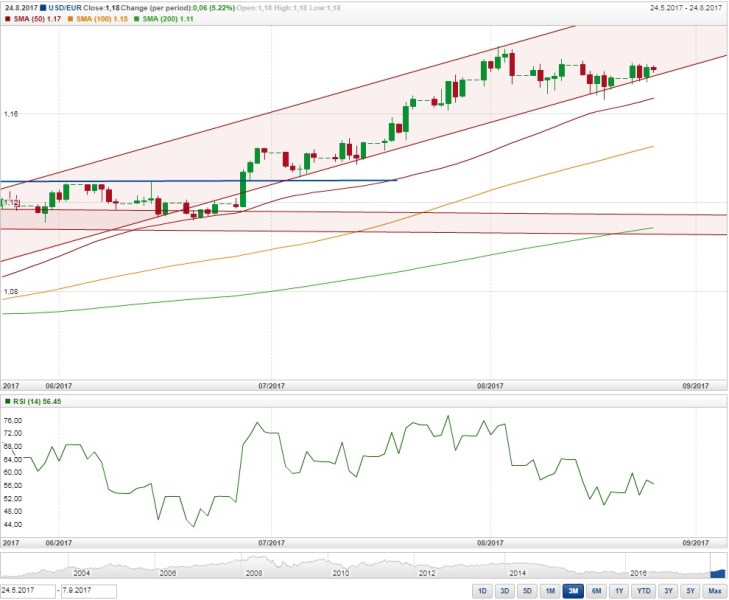Image resolution: width=729 pixels, height=600 pixels.
Task: Click the end date field 7.9.2017
Action: (x=90, y=591)
